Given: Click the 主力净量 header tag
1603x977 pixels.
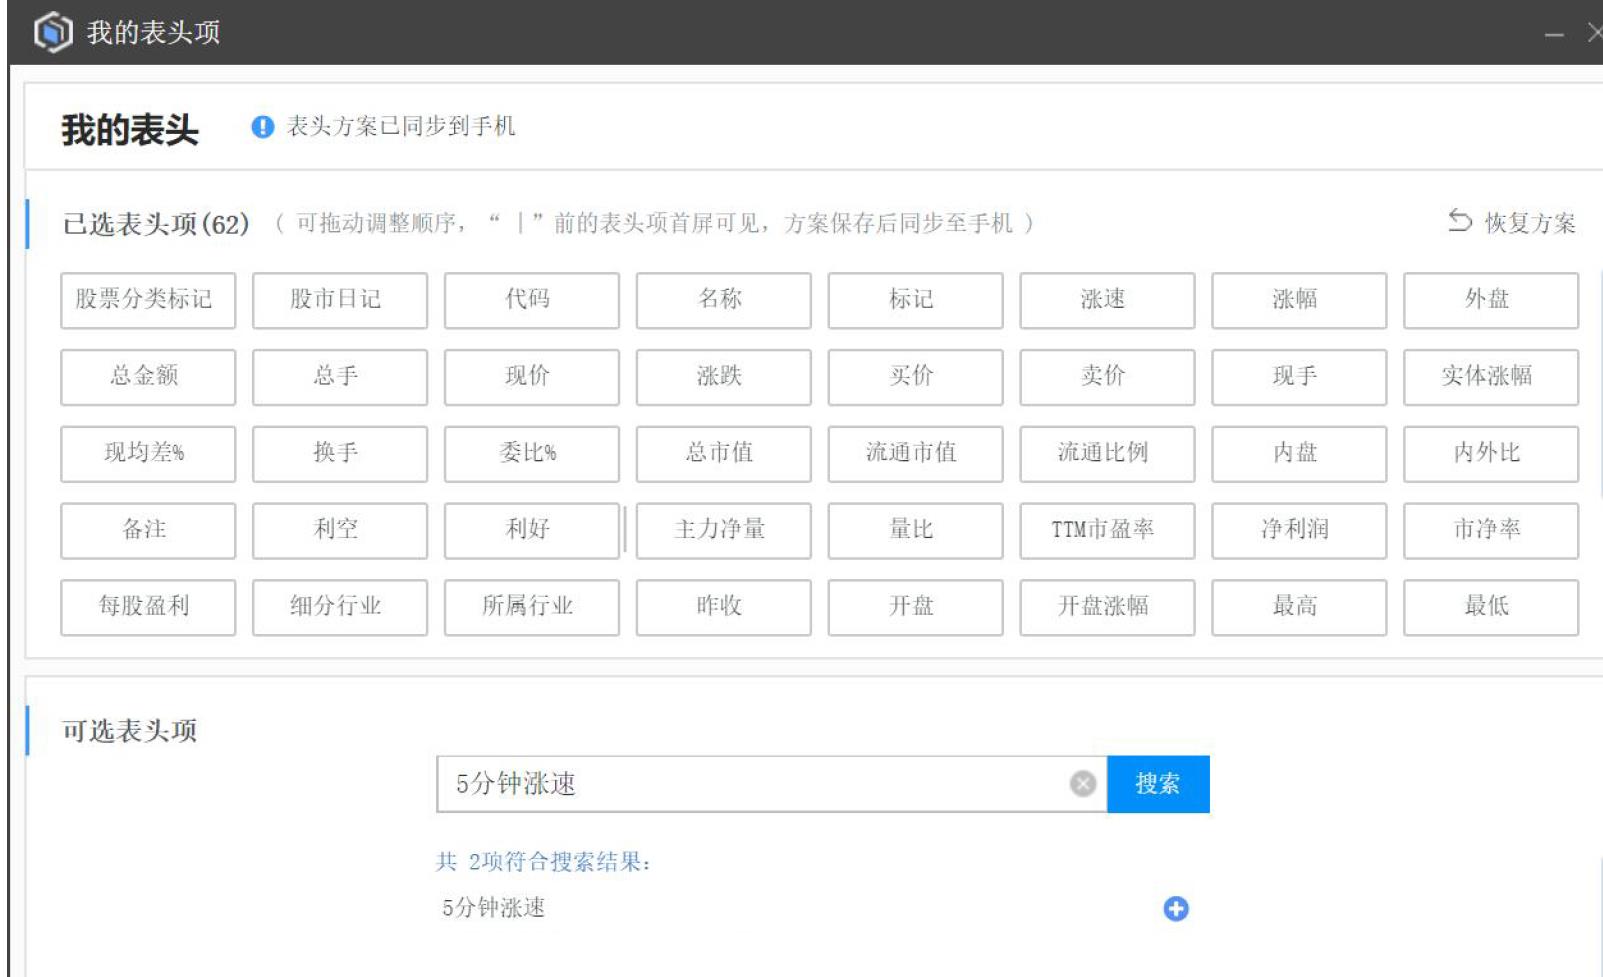Looking at the screenshot, I should (723, 530).
